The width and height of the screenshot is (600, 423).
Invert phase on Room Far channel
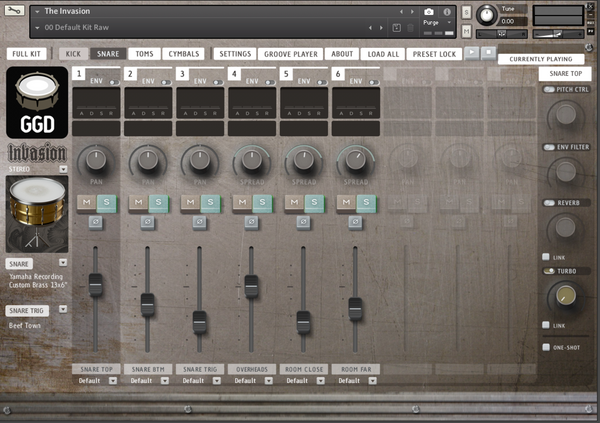point(355,222)
